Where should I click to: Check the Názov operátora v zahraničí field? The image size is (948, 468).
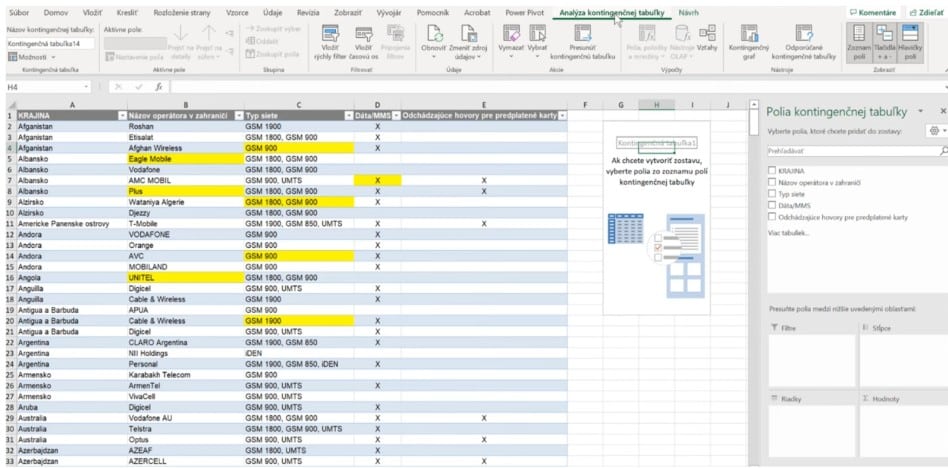[x=771, y=182]
